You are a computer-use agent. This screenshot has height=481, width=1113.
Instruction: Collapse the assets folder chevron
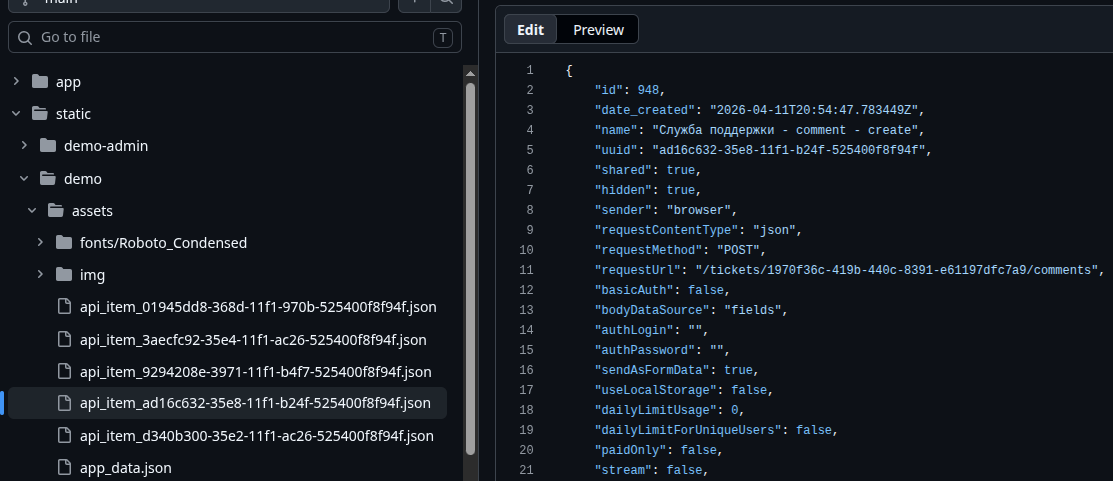coord(32,211)
